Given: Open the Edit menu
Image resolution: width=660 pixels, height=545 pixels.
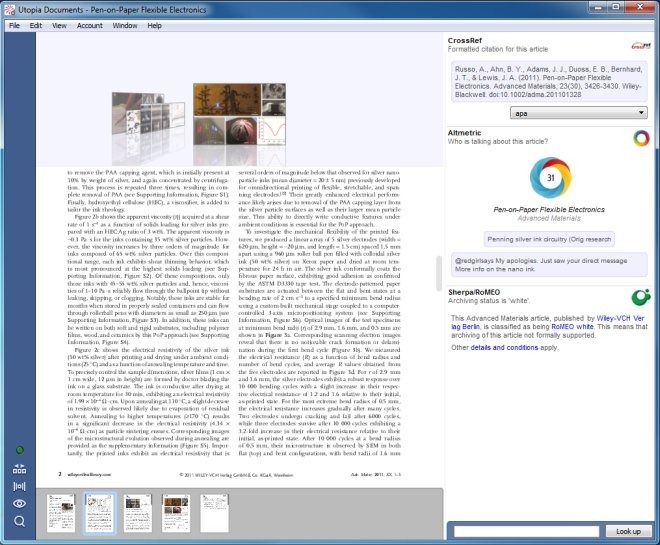Looking at the screenshot, I should 36,26.
